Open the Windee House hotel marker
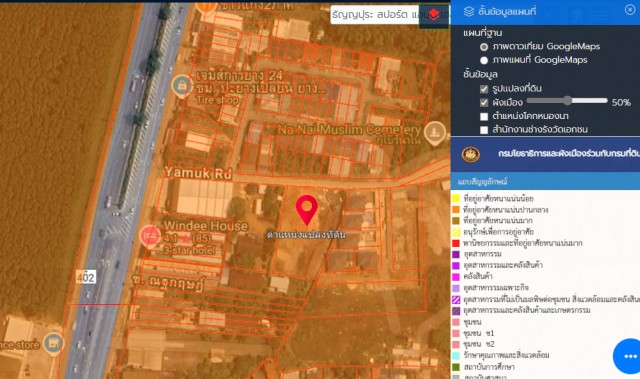The height and width of the screenshot is (379, 640). pos(149,236)
